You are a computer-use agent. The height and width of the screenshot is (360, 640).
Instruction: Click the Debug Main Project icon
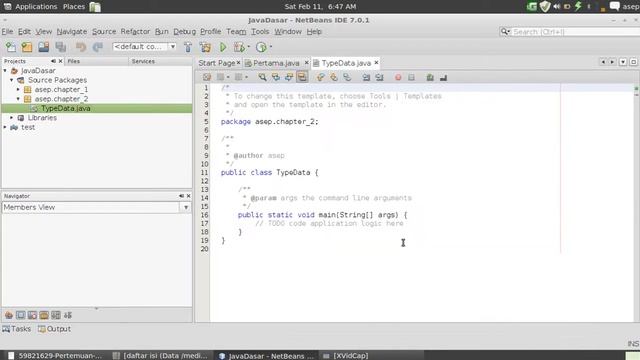[x=239, y=47]
